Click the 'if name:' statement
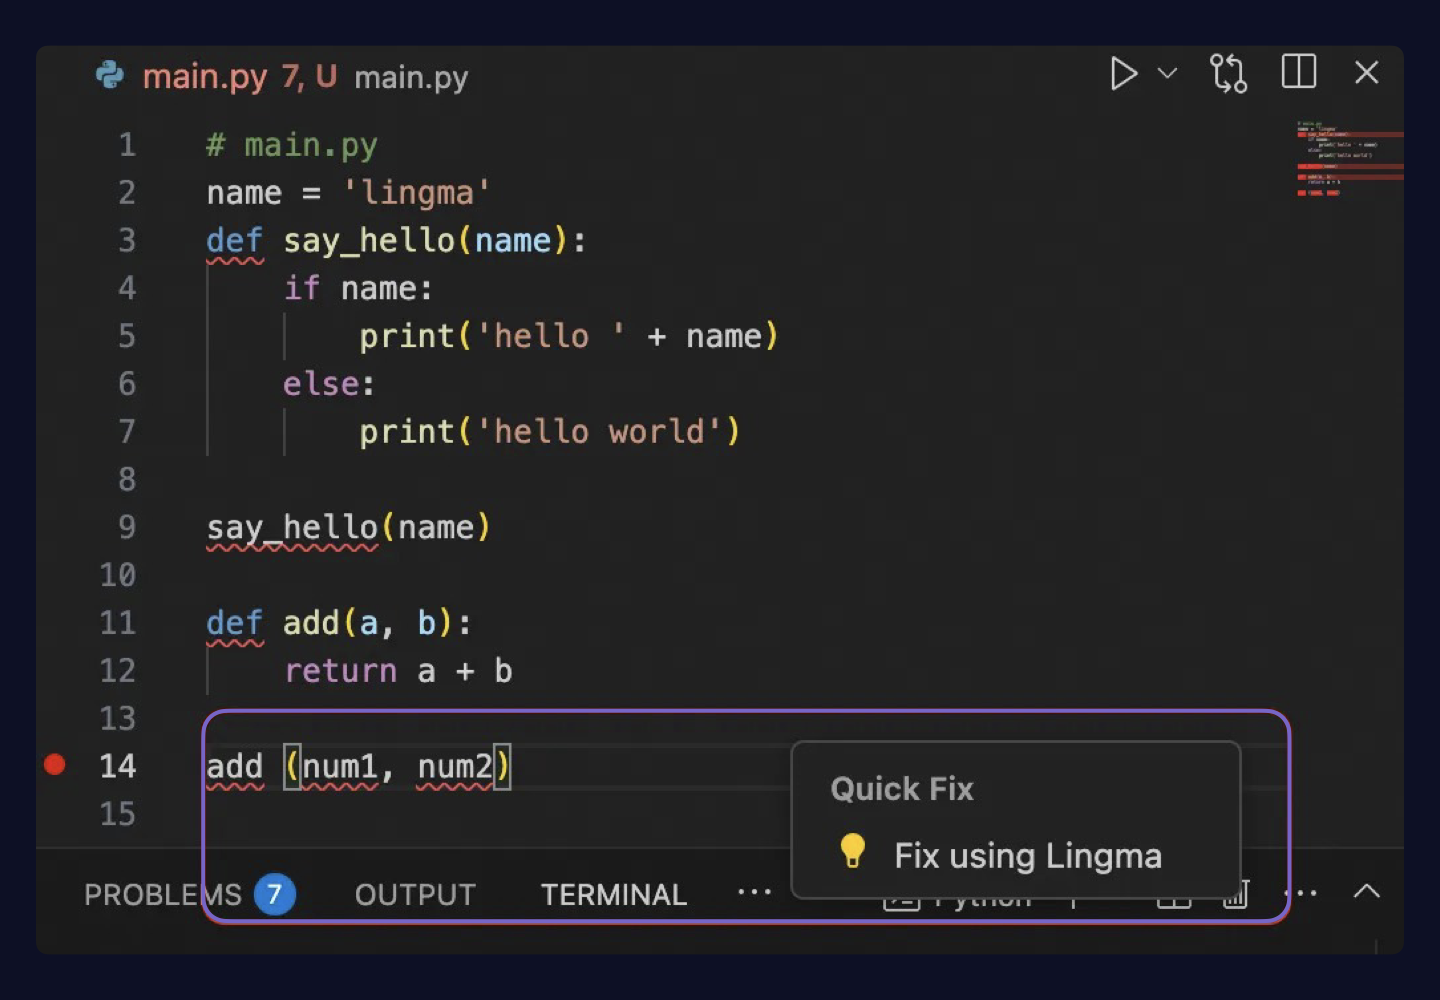This screenshot has width=1440, height=1000. pos(358,289)
